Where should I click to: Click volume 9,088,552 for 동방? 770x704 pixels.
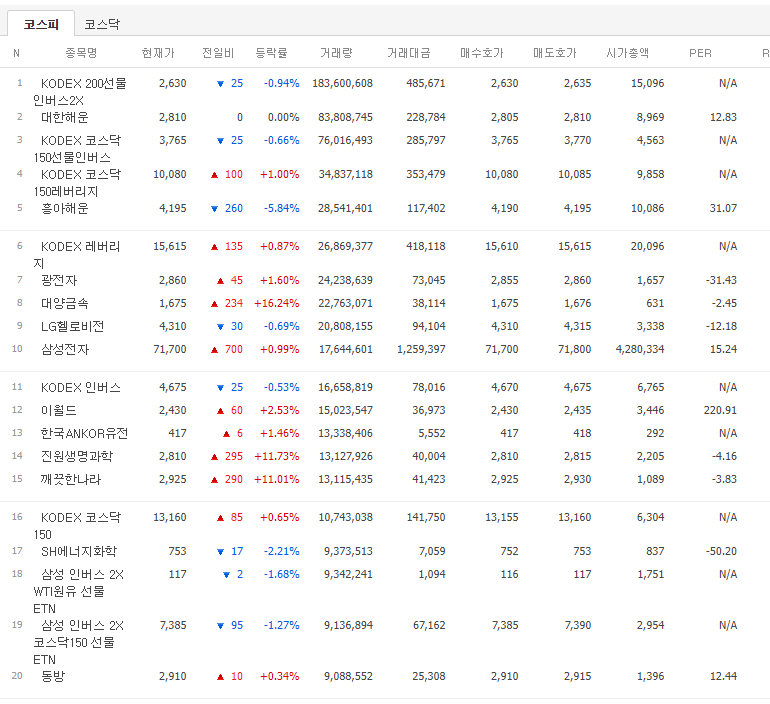(x=348, y=677)
